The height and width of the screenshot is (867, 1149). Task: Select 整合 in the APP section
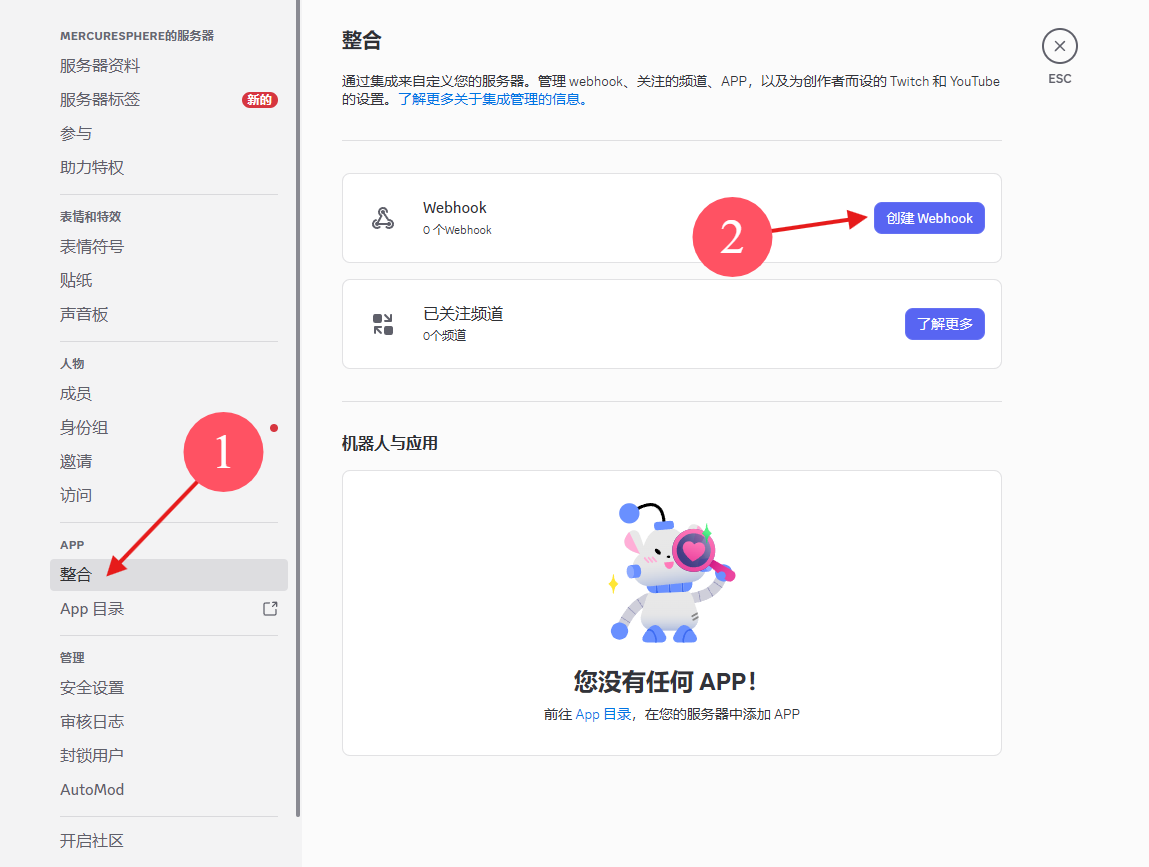click(76, 574)
